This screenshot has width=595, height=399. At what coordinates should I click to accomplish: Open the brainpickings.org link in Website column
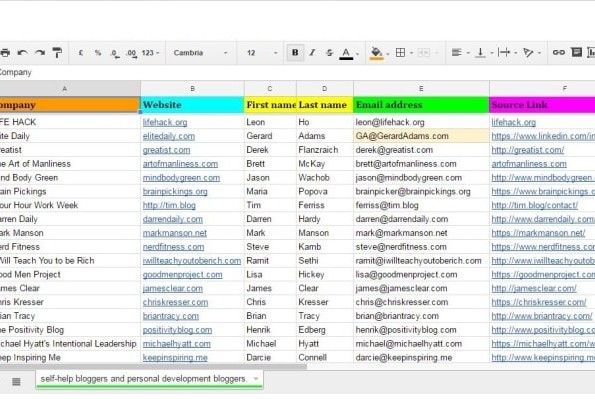tap(175, 192)
